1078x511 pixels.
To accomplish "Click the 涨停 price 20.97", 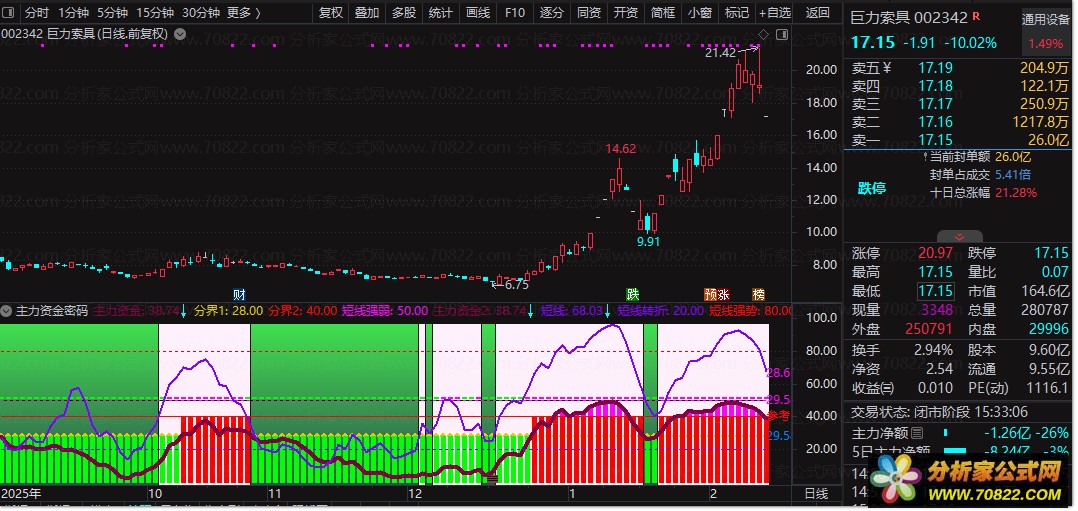I will [935, 253].
